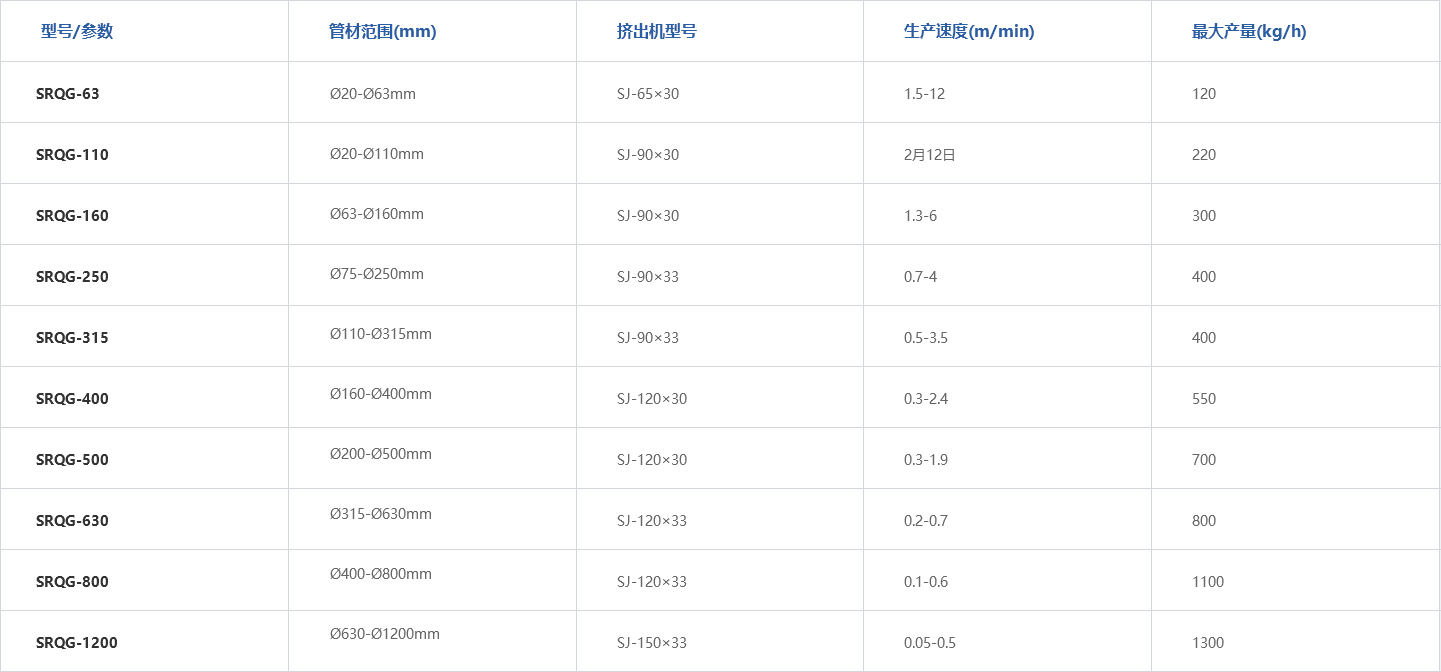Select the SRQG-250 row label
1441x672 pixels.
click(72, 277)
